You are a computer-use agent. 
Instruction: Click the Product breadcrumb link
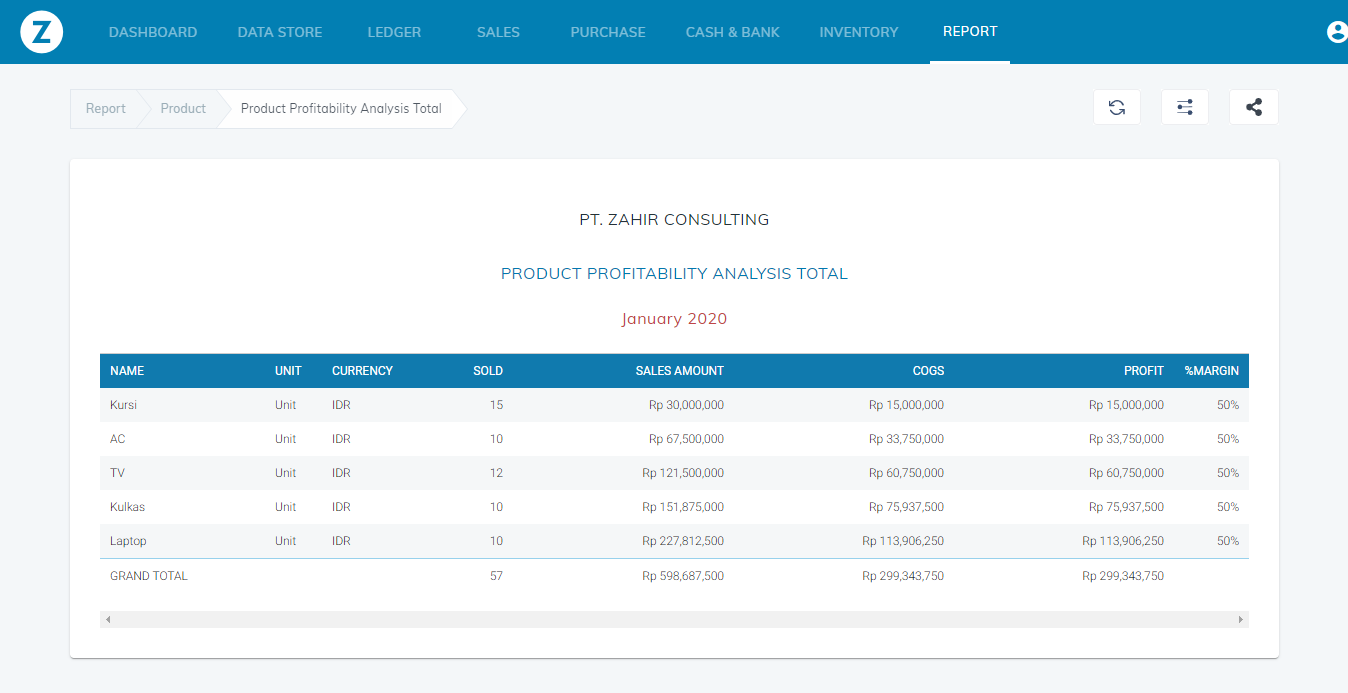point(183,109)
